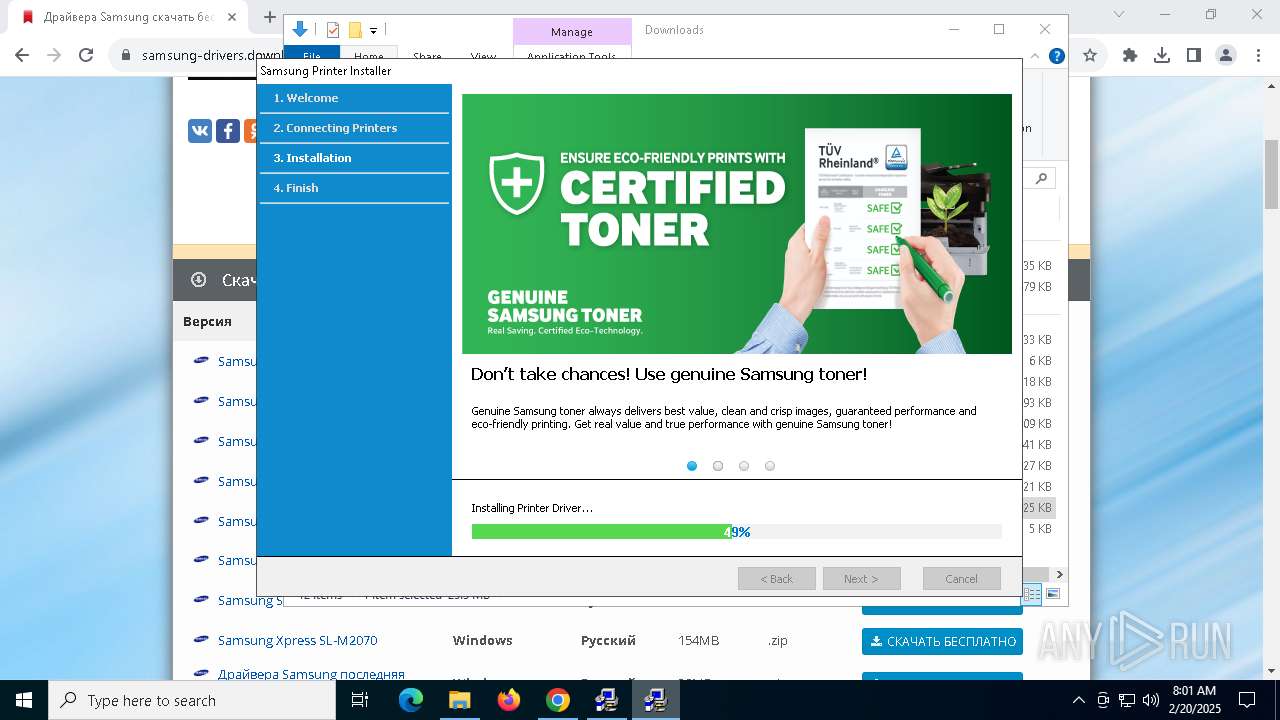The height and width of the screenshot is (720, 1280).
Task: Launch Microsoft Edge from taskbar
Action: 411,700
